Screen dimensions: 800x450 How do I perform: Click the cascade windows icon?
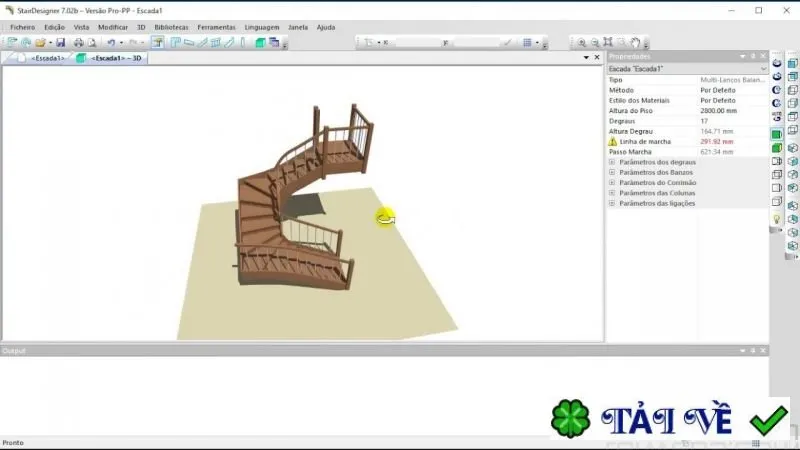click(274, 42)
